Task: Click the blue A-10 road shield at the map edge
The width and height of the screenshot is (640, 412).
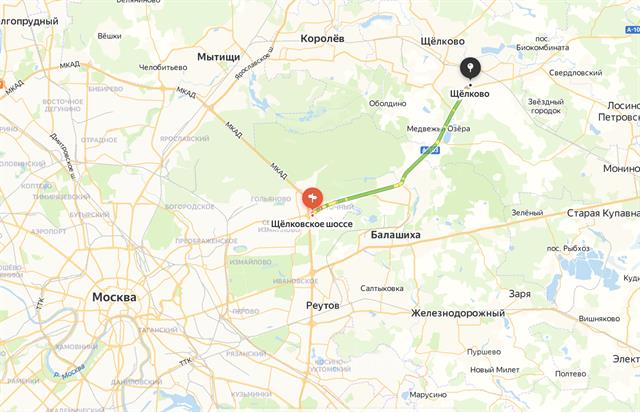Action: [633, 29]
